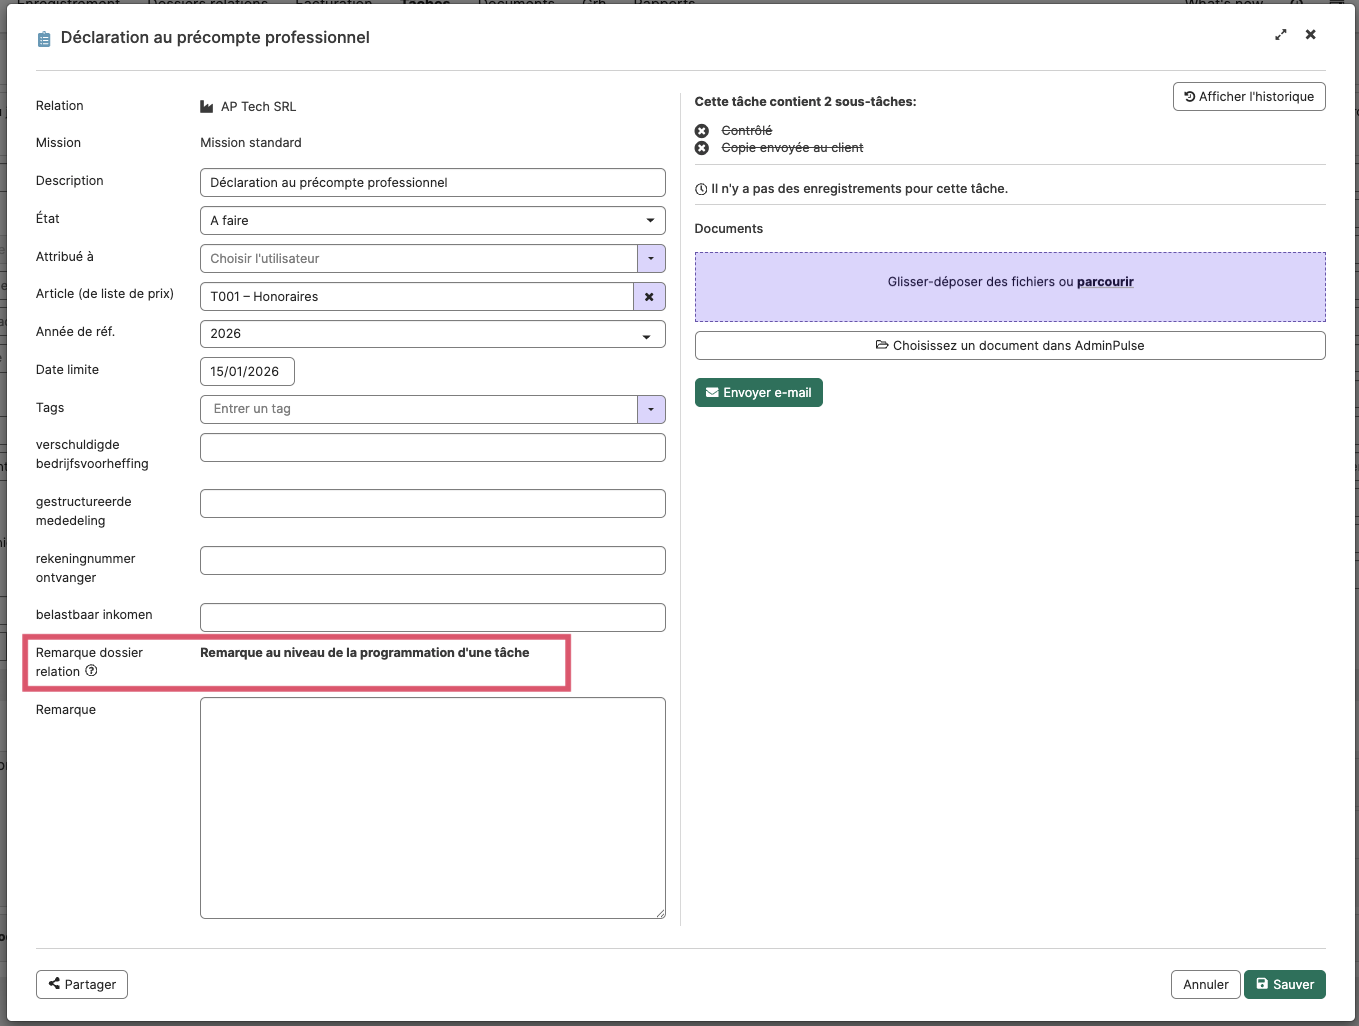Open the Année de réf. 2026 dropdown

click(x=433, y=334)
